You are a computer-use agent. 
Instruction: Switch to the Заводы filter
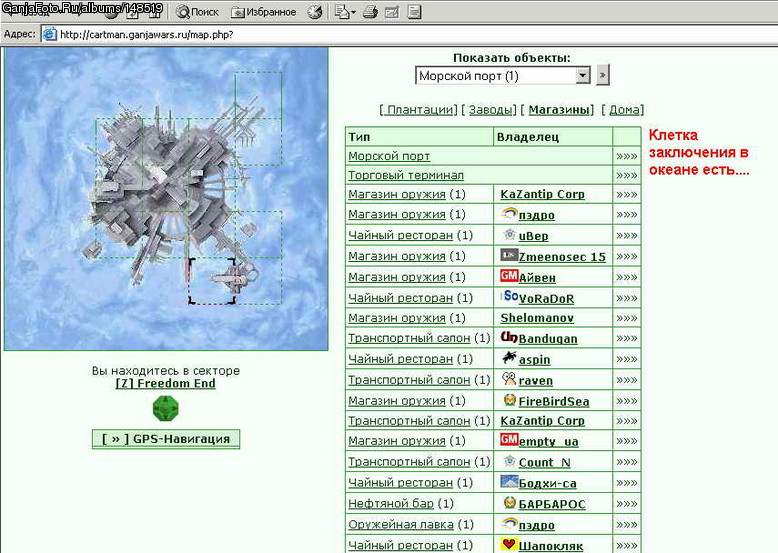(x=490, y=110)
